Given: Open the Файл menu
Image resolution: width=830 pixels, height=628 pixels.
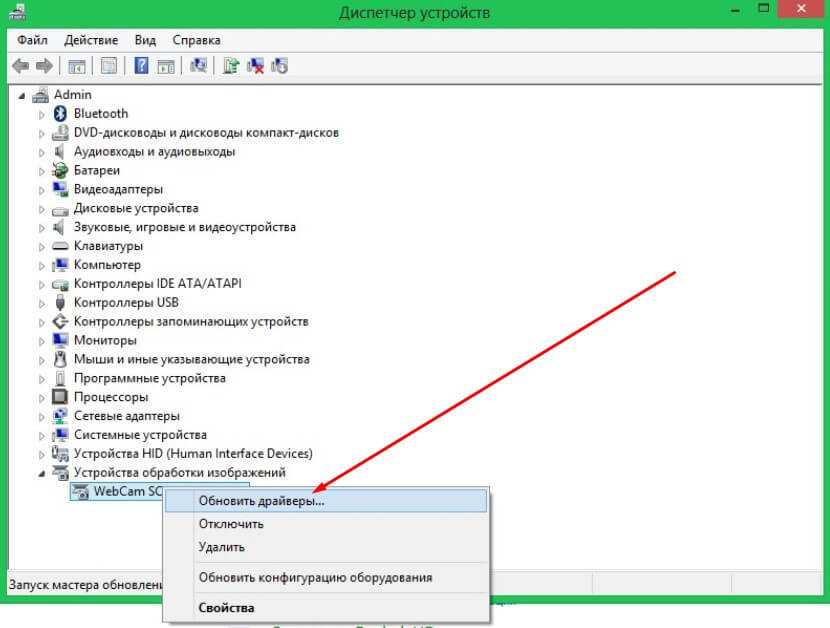Looking at the screenshot, I should tap(32, 40).
